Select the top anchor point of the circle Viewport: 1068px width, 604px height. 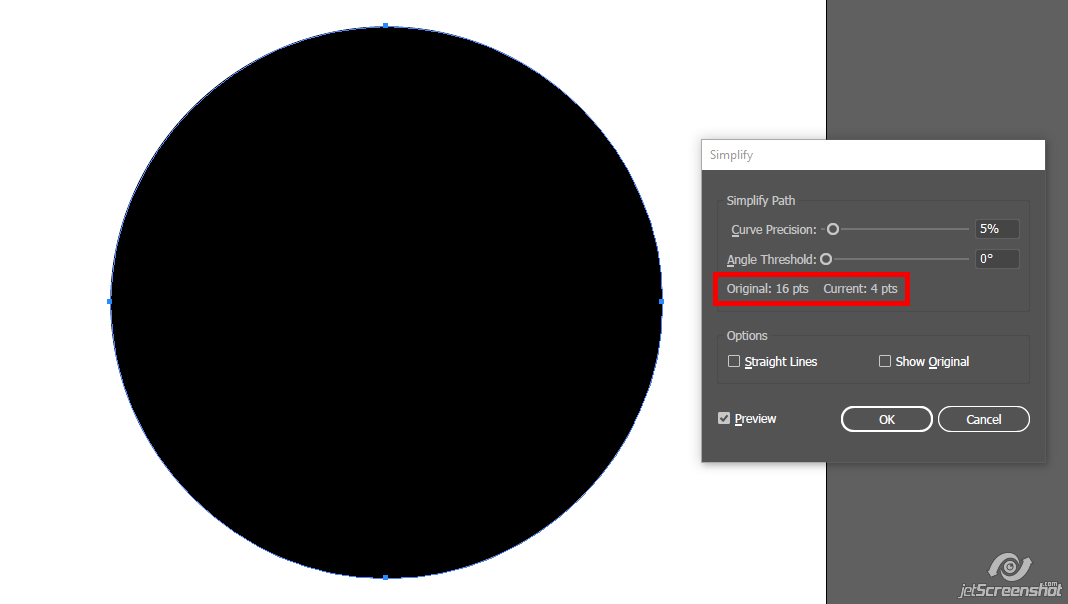(x=386, y=26)
